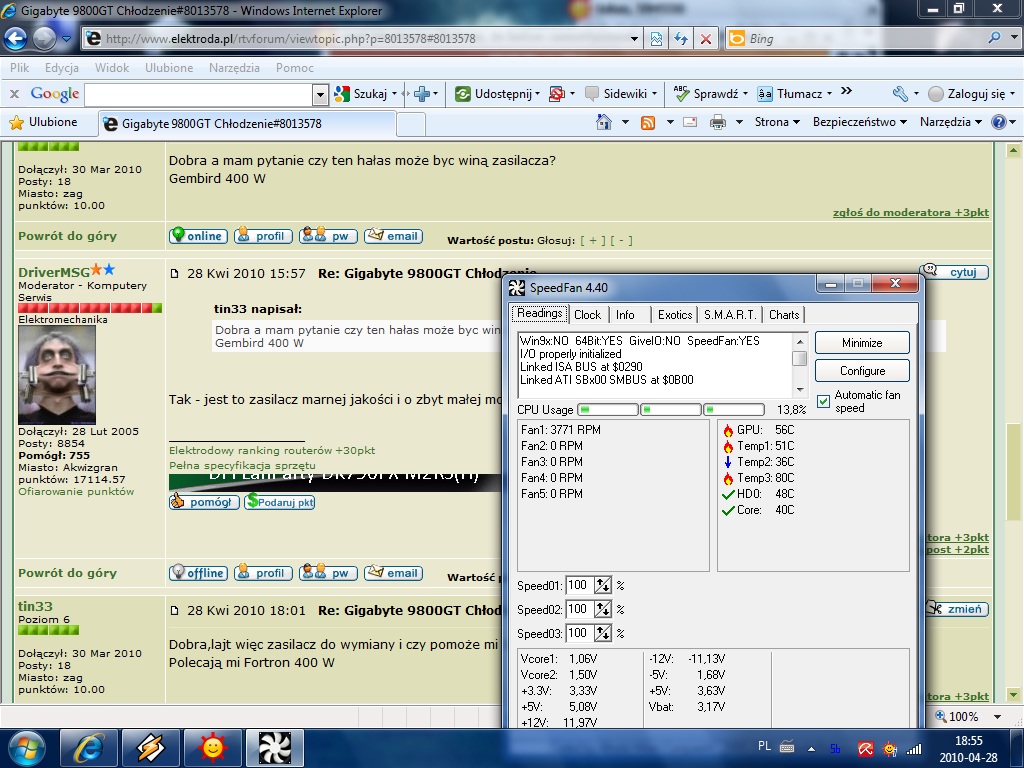This screenshot has width=1024, height=768.
Task: Open the Widok menu
Action: point(112,67)
